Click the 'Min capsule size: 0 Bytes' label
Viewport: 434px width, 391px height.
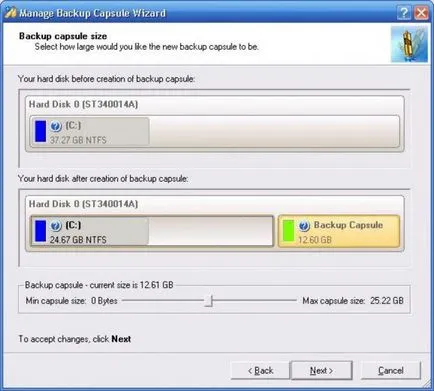click(x=71, y=301)
